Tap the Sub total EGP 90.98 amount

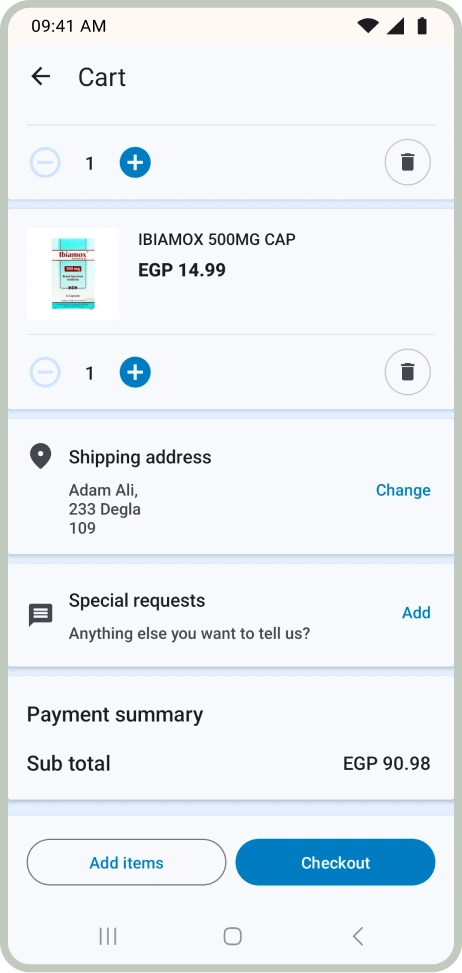pyautogui.click(x=387, y=763)
